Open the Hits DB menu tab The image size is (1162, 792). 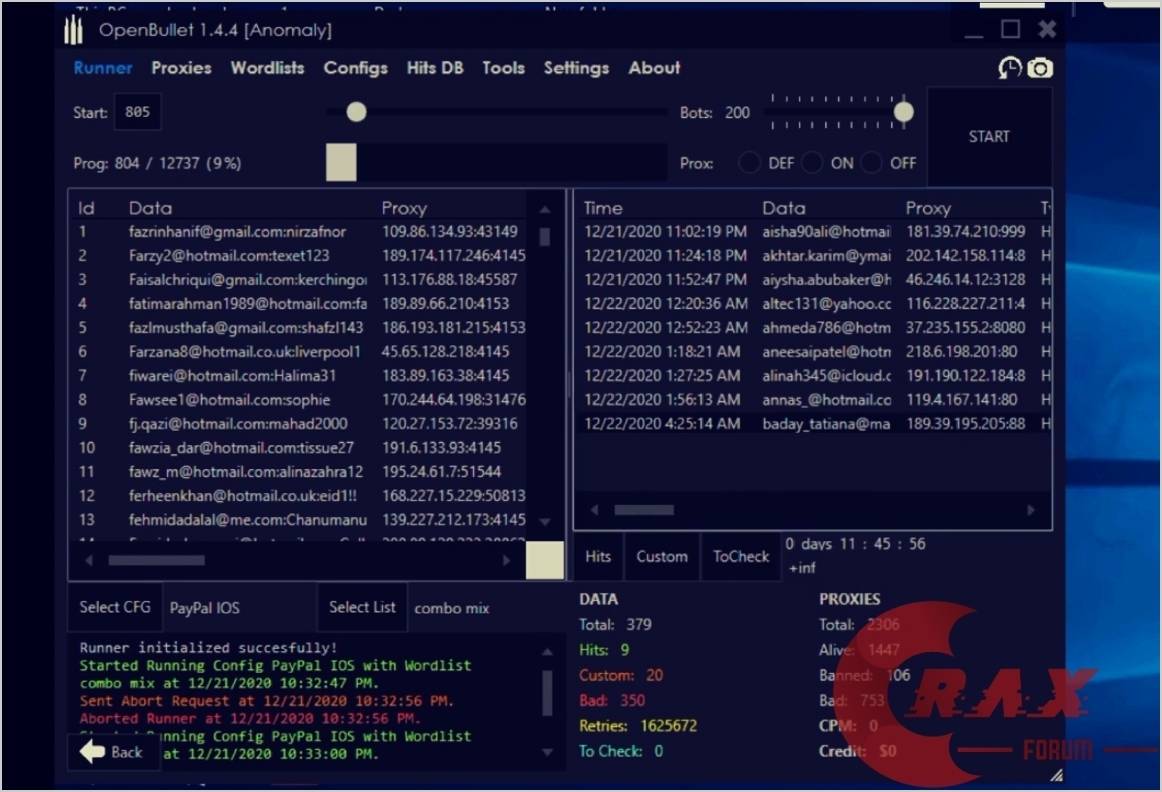pos(435,68)
